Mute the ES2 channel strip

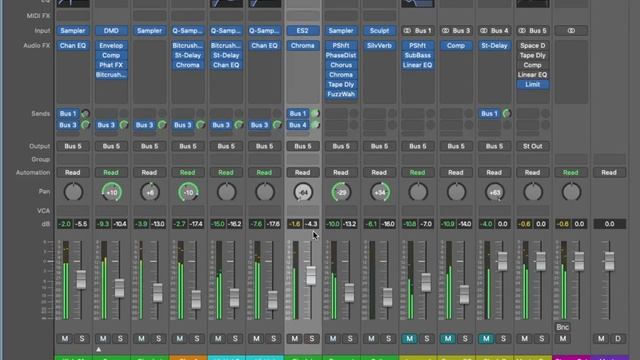coord(295,338)
